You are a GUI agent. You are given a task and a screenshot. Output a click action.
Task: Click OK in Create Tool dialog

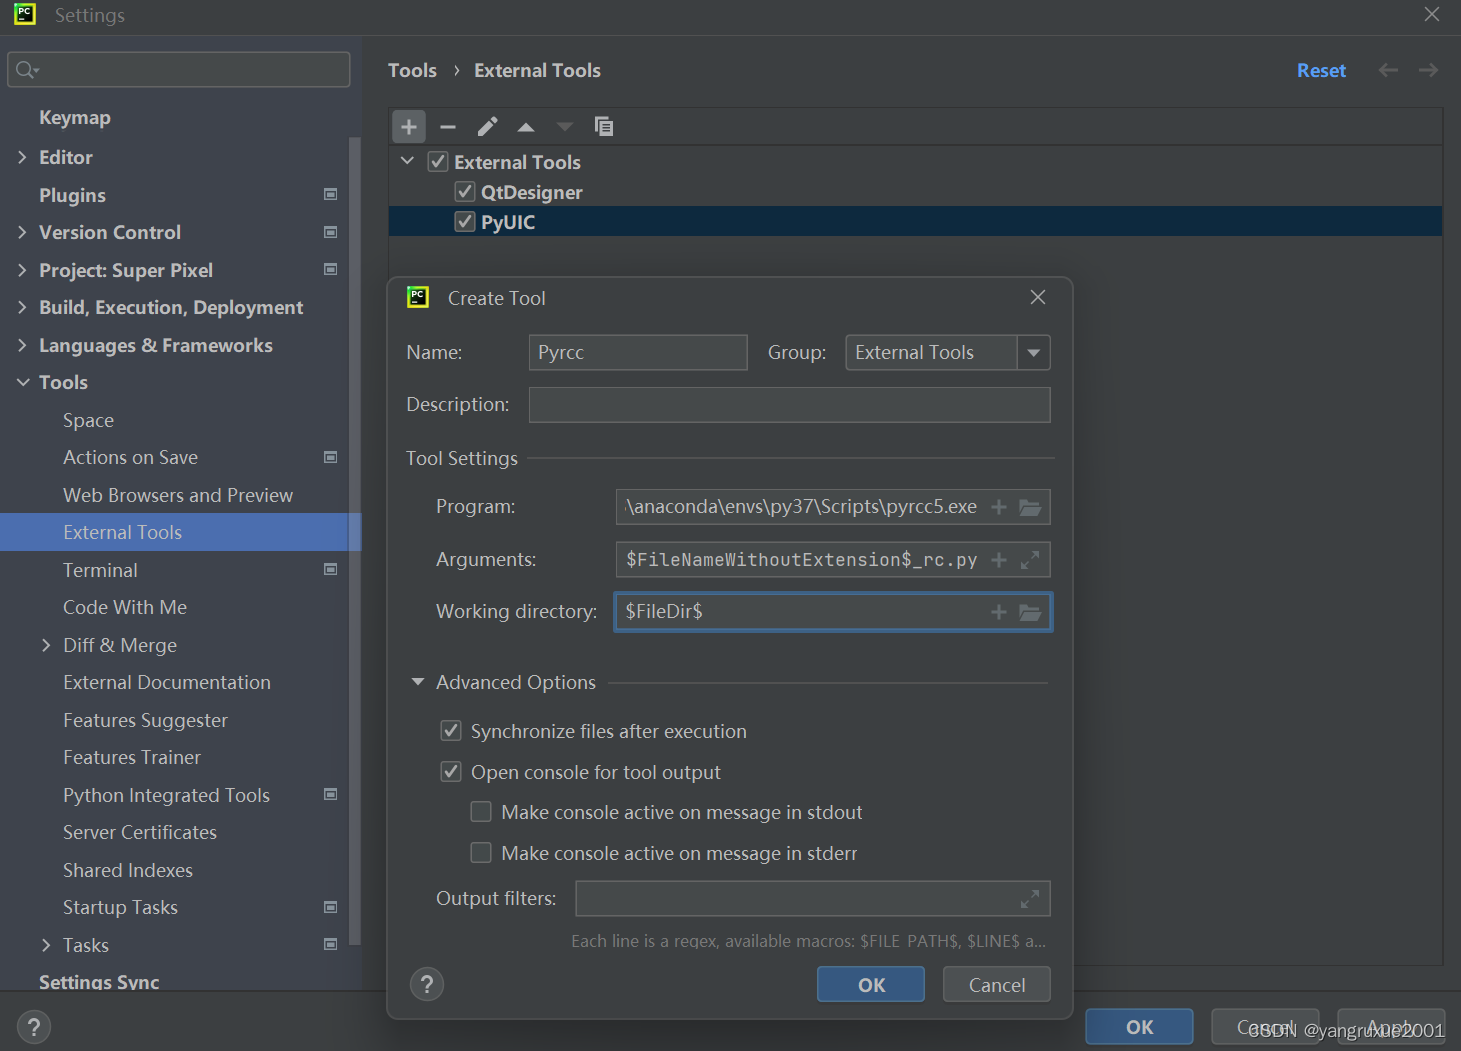871,985
